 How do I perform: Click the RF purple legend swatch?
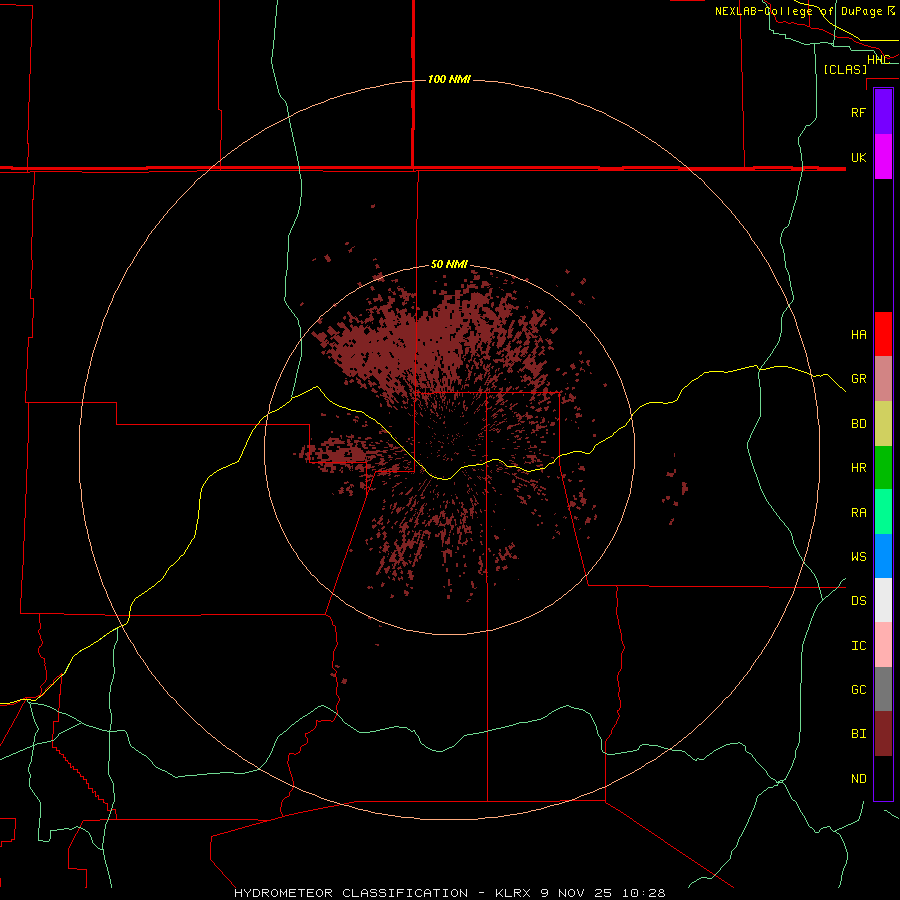[x=883, y=112]
